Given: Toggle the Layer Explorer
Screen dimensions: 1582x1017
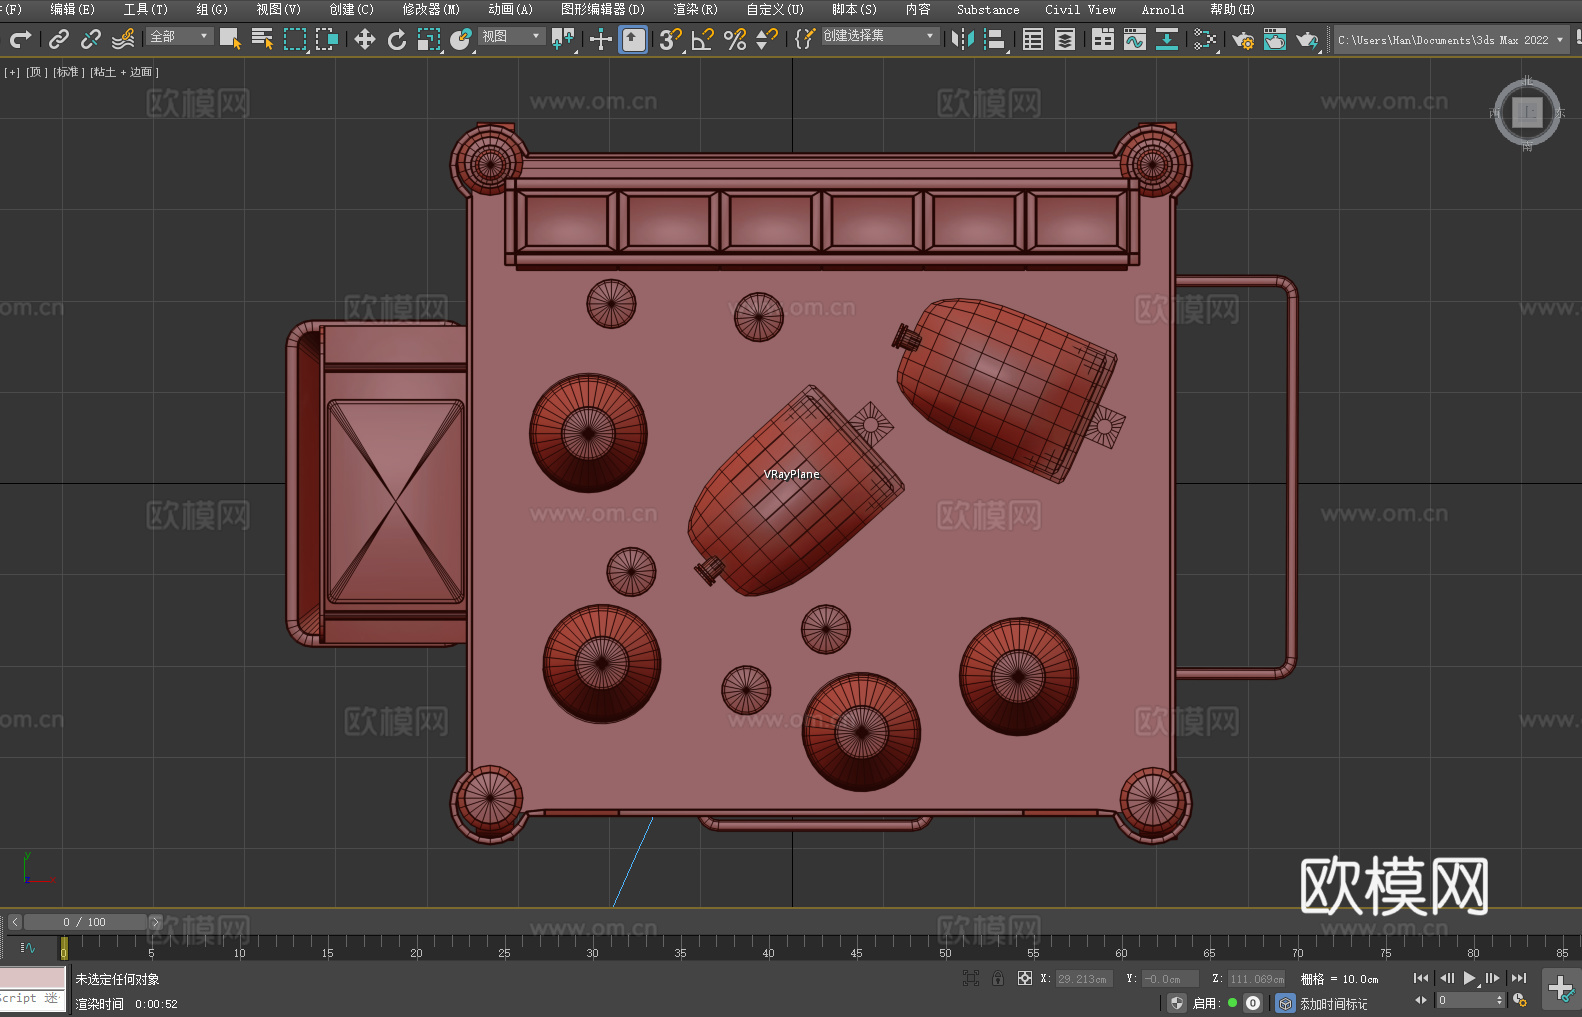Looking at the screenshot, I should click(1065, 39).
